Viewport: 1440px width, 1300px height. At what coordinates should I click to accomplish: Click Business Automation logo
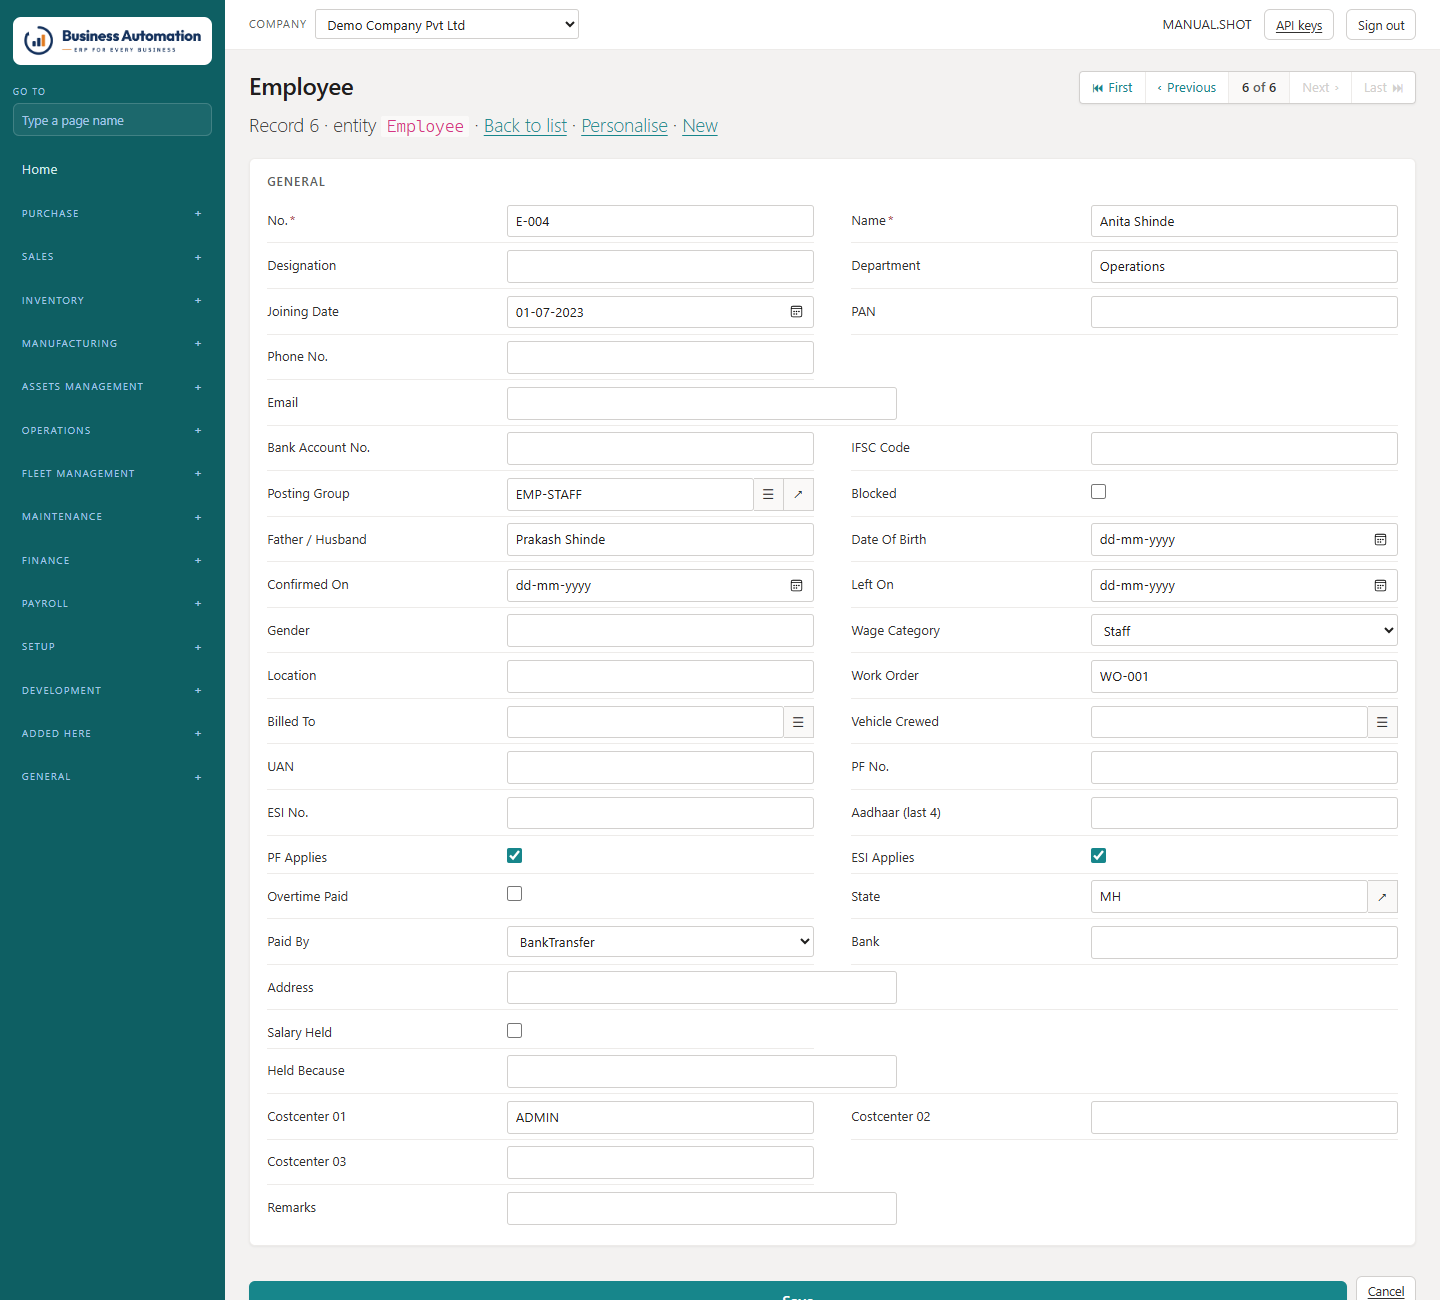[112, 41]
